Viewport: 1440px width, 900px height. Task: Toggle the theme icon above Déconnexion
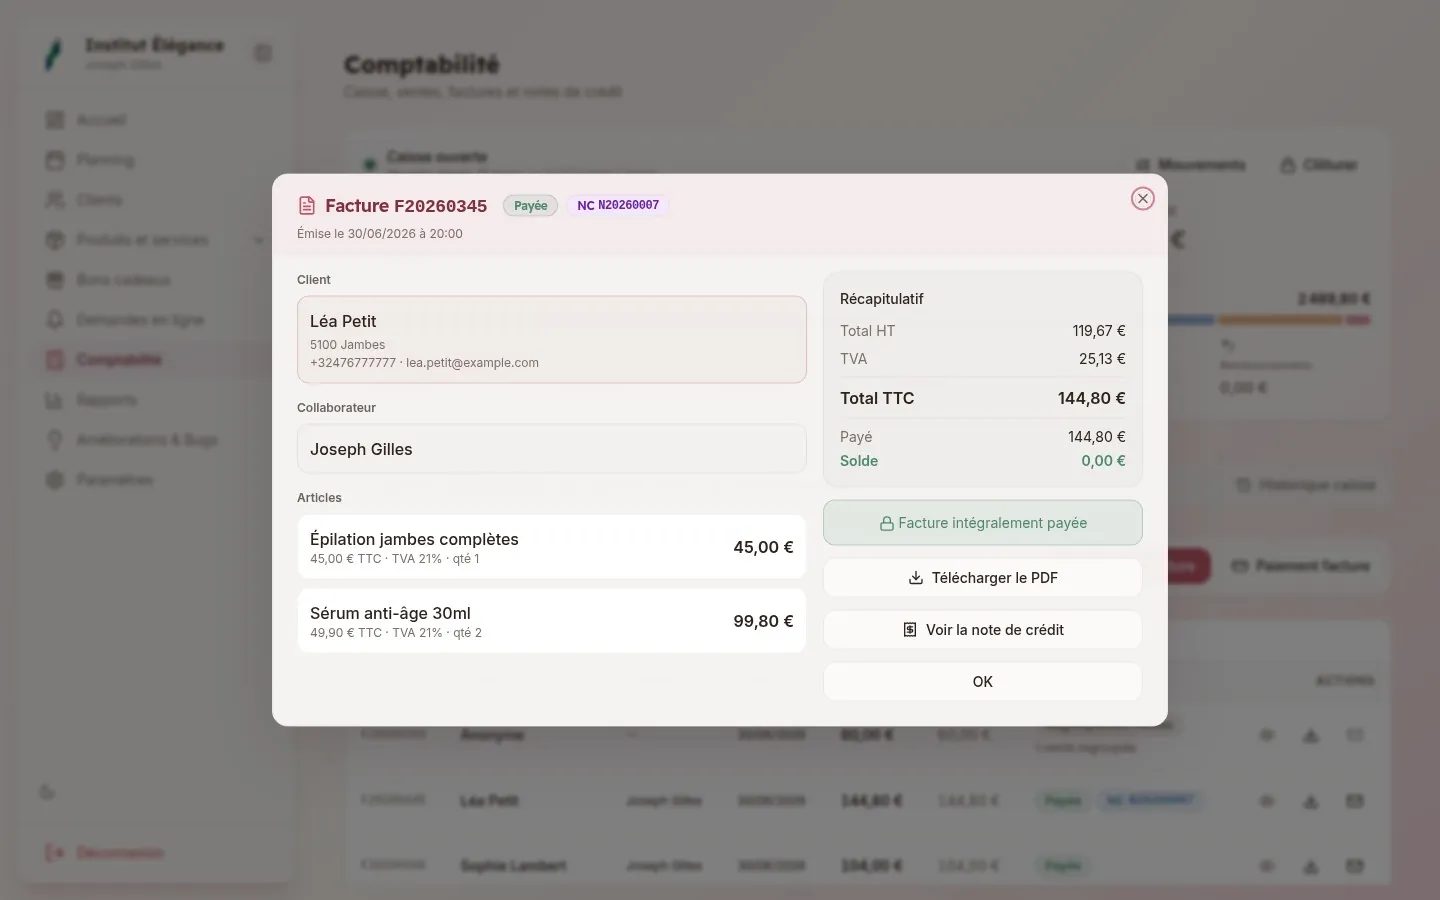pos(47,793)
